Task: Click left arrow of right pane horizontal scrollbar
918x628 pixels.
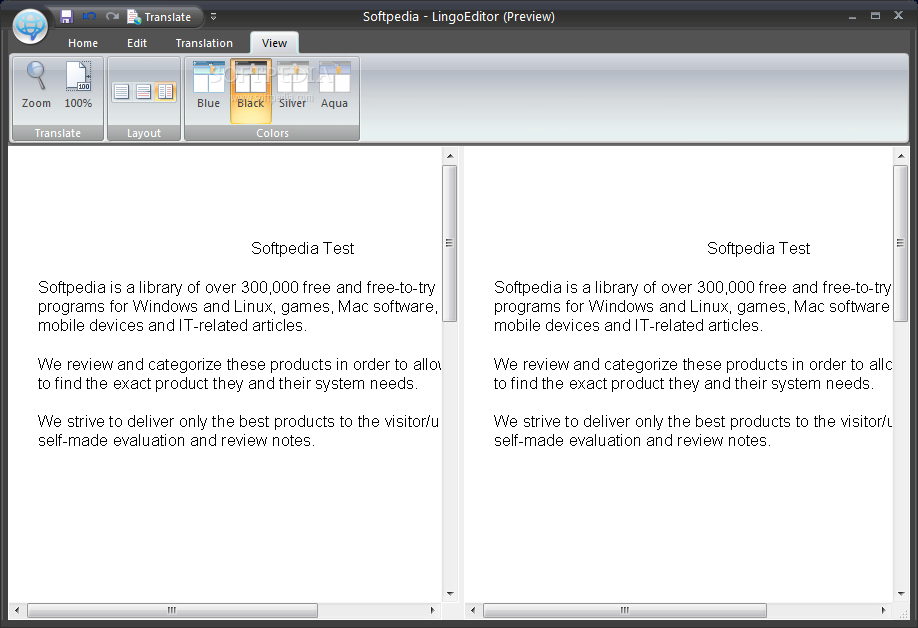Action: pyautogui.click(x=473, y=610)
